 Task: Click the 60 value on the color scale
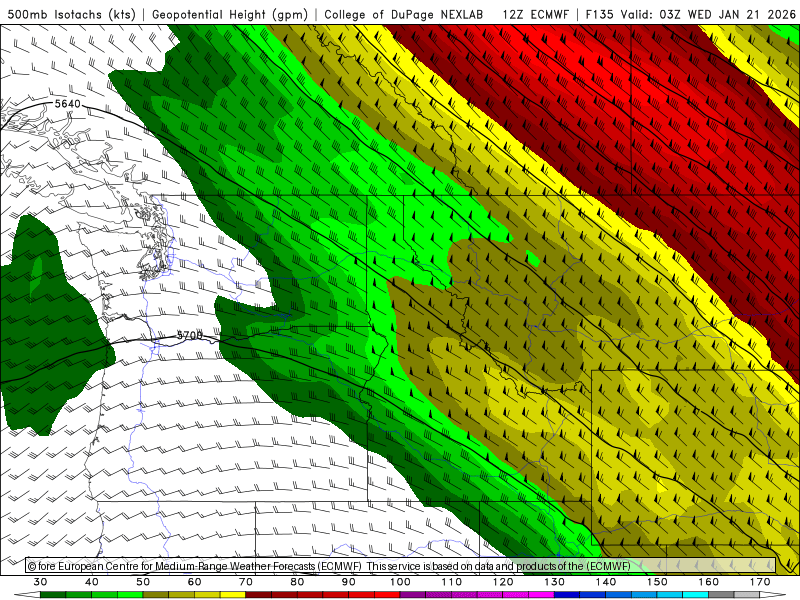tap(195, 582)
